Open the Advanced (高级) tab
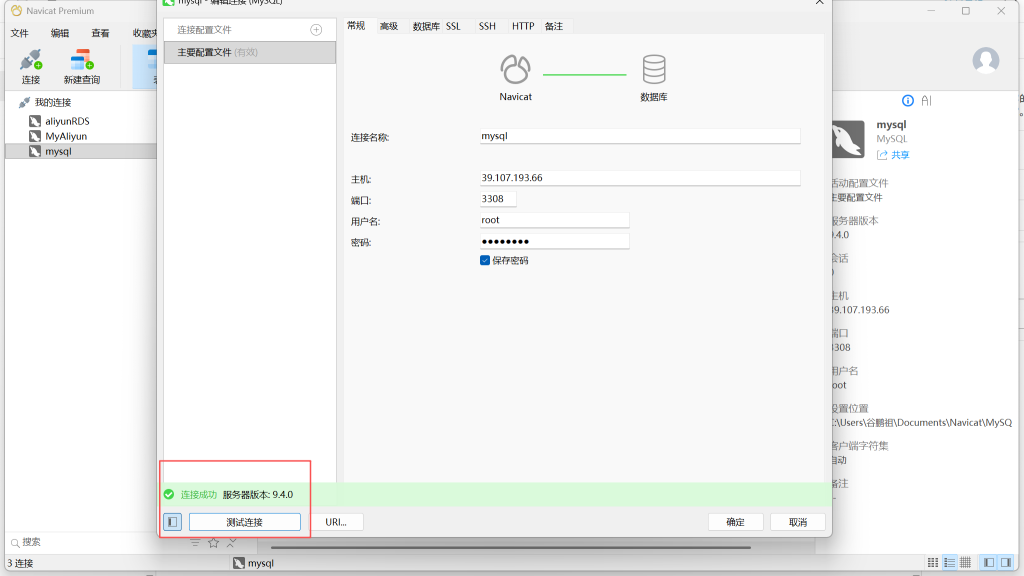This screenshot has height=576, width=1024. click(x=388, y=26)
